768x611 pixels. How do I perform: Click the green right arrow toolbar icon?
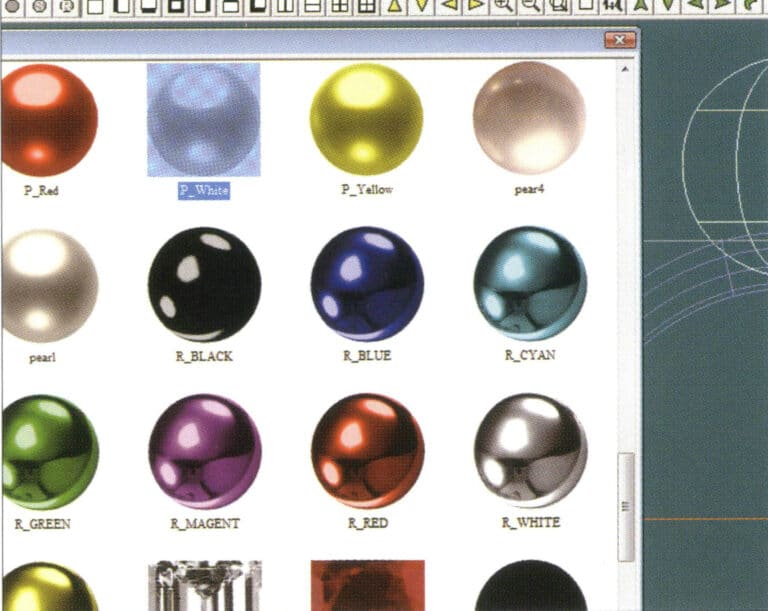click(722, 5)
